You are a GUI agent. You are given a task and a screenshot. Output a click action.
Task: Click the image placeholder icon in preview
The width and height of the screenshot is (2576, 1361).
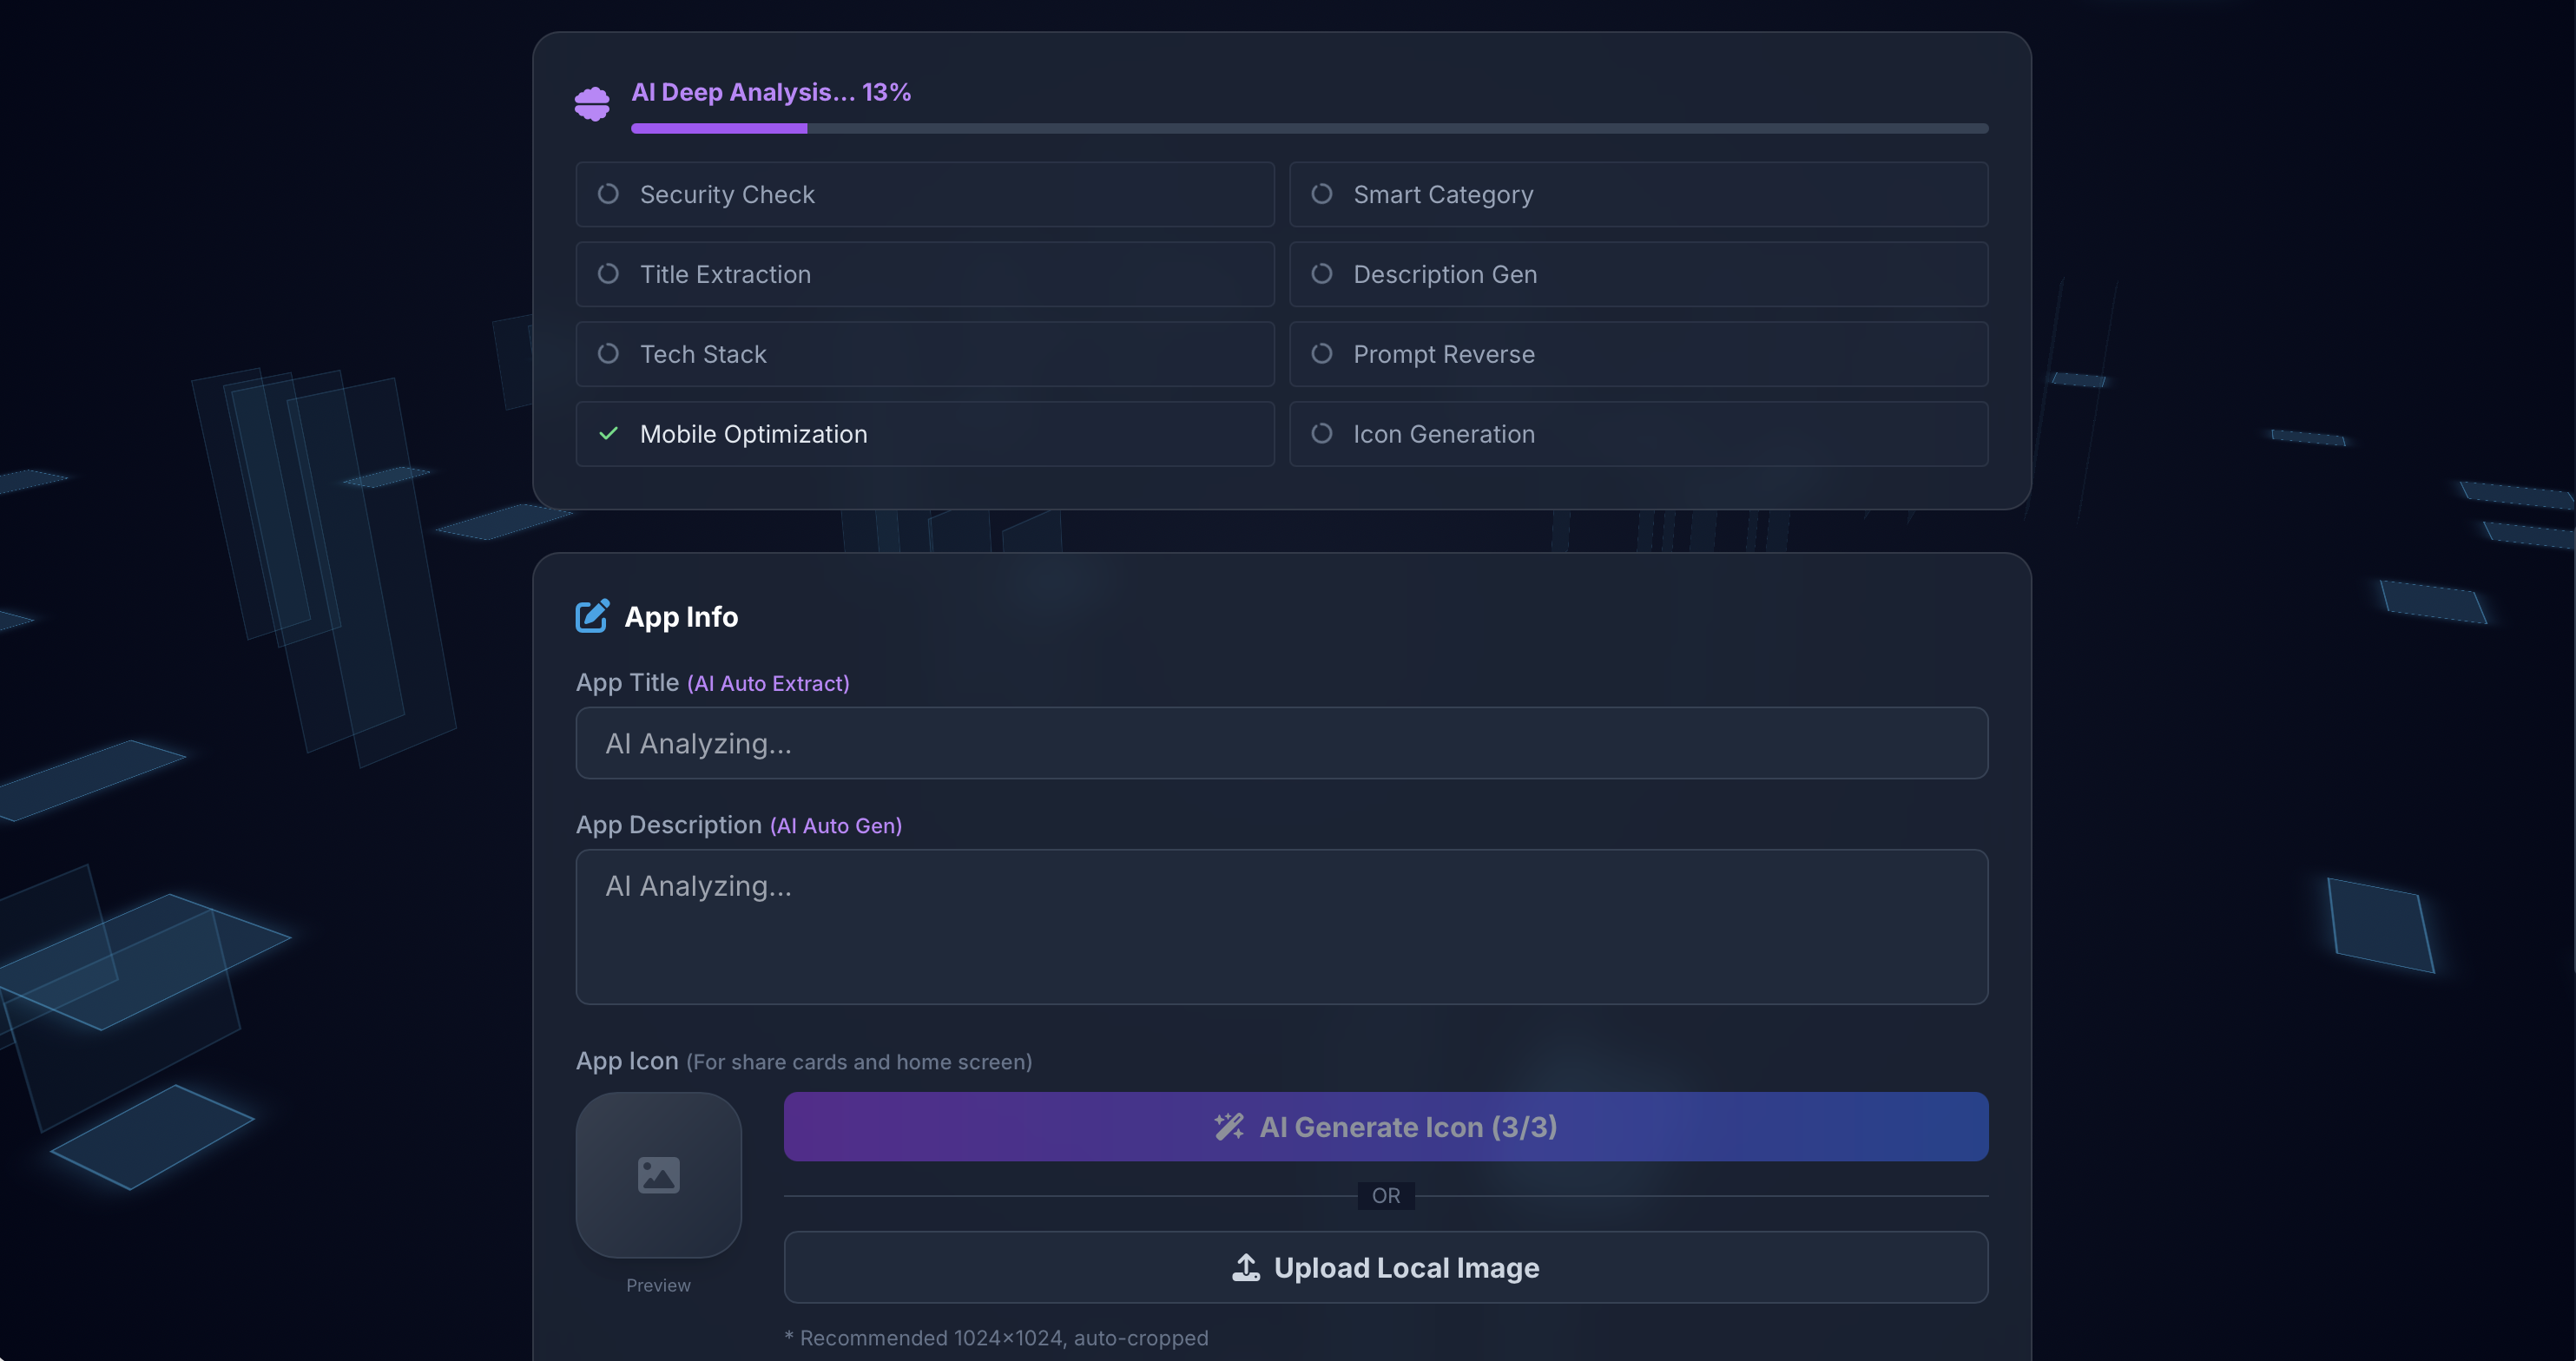click(x=658, y=1175)
